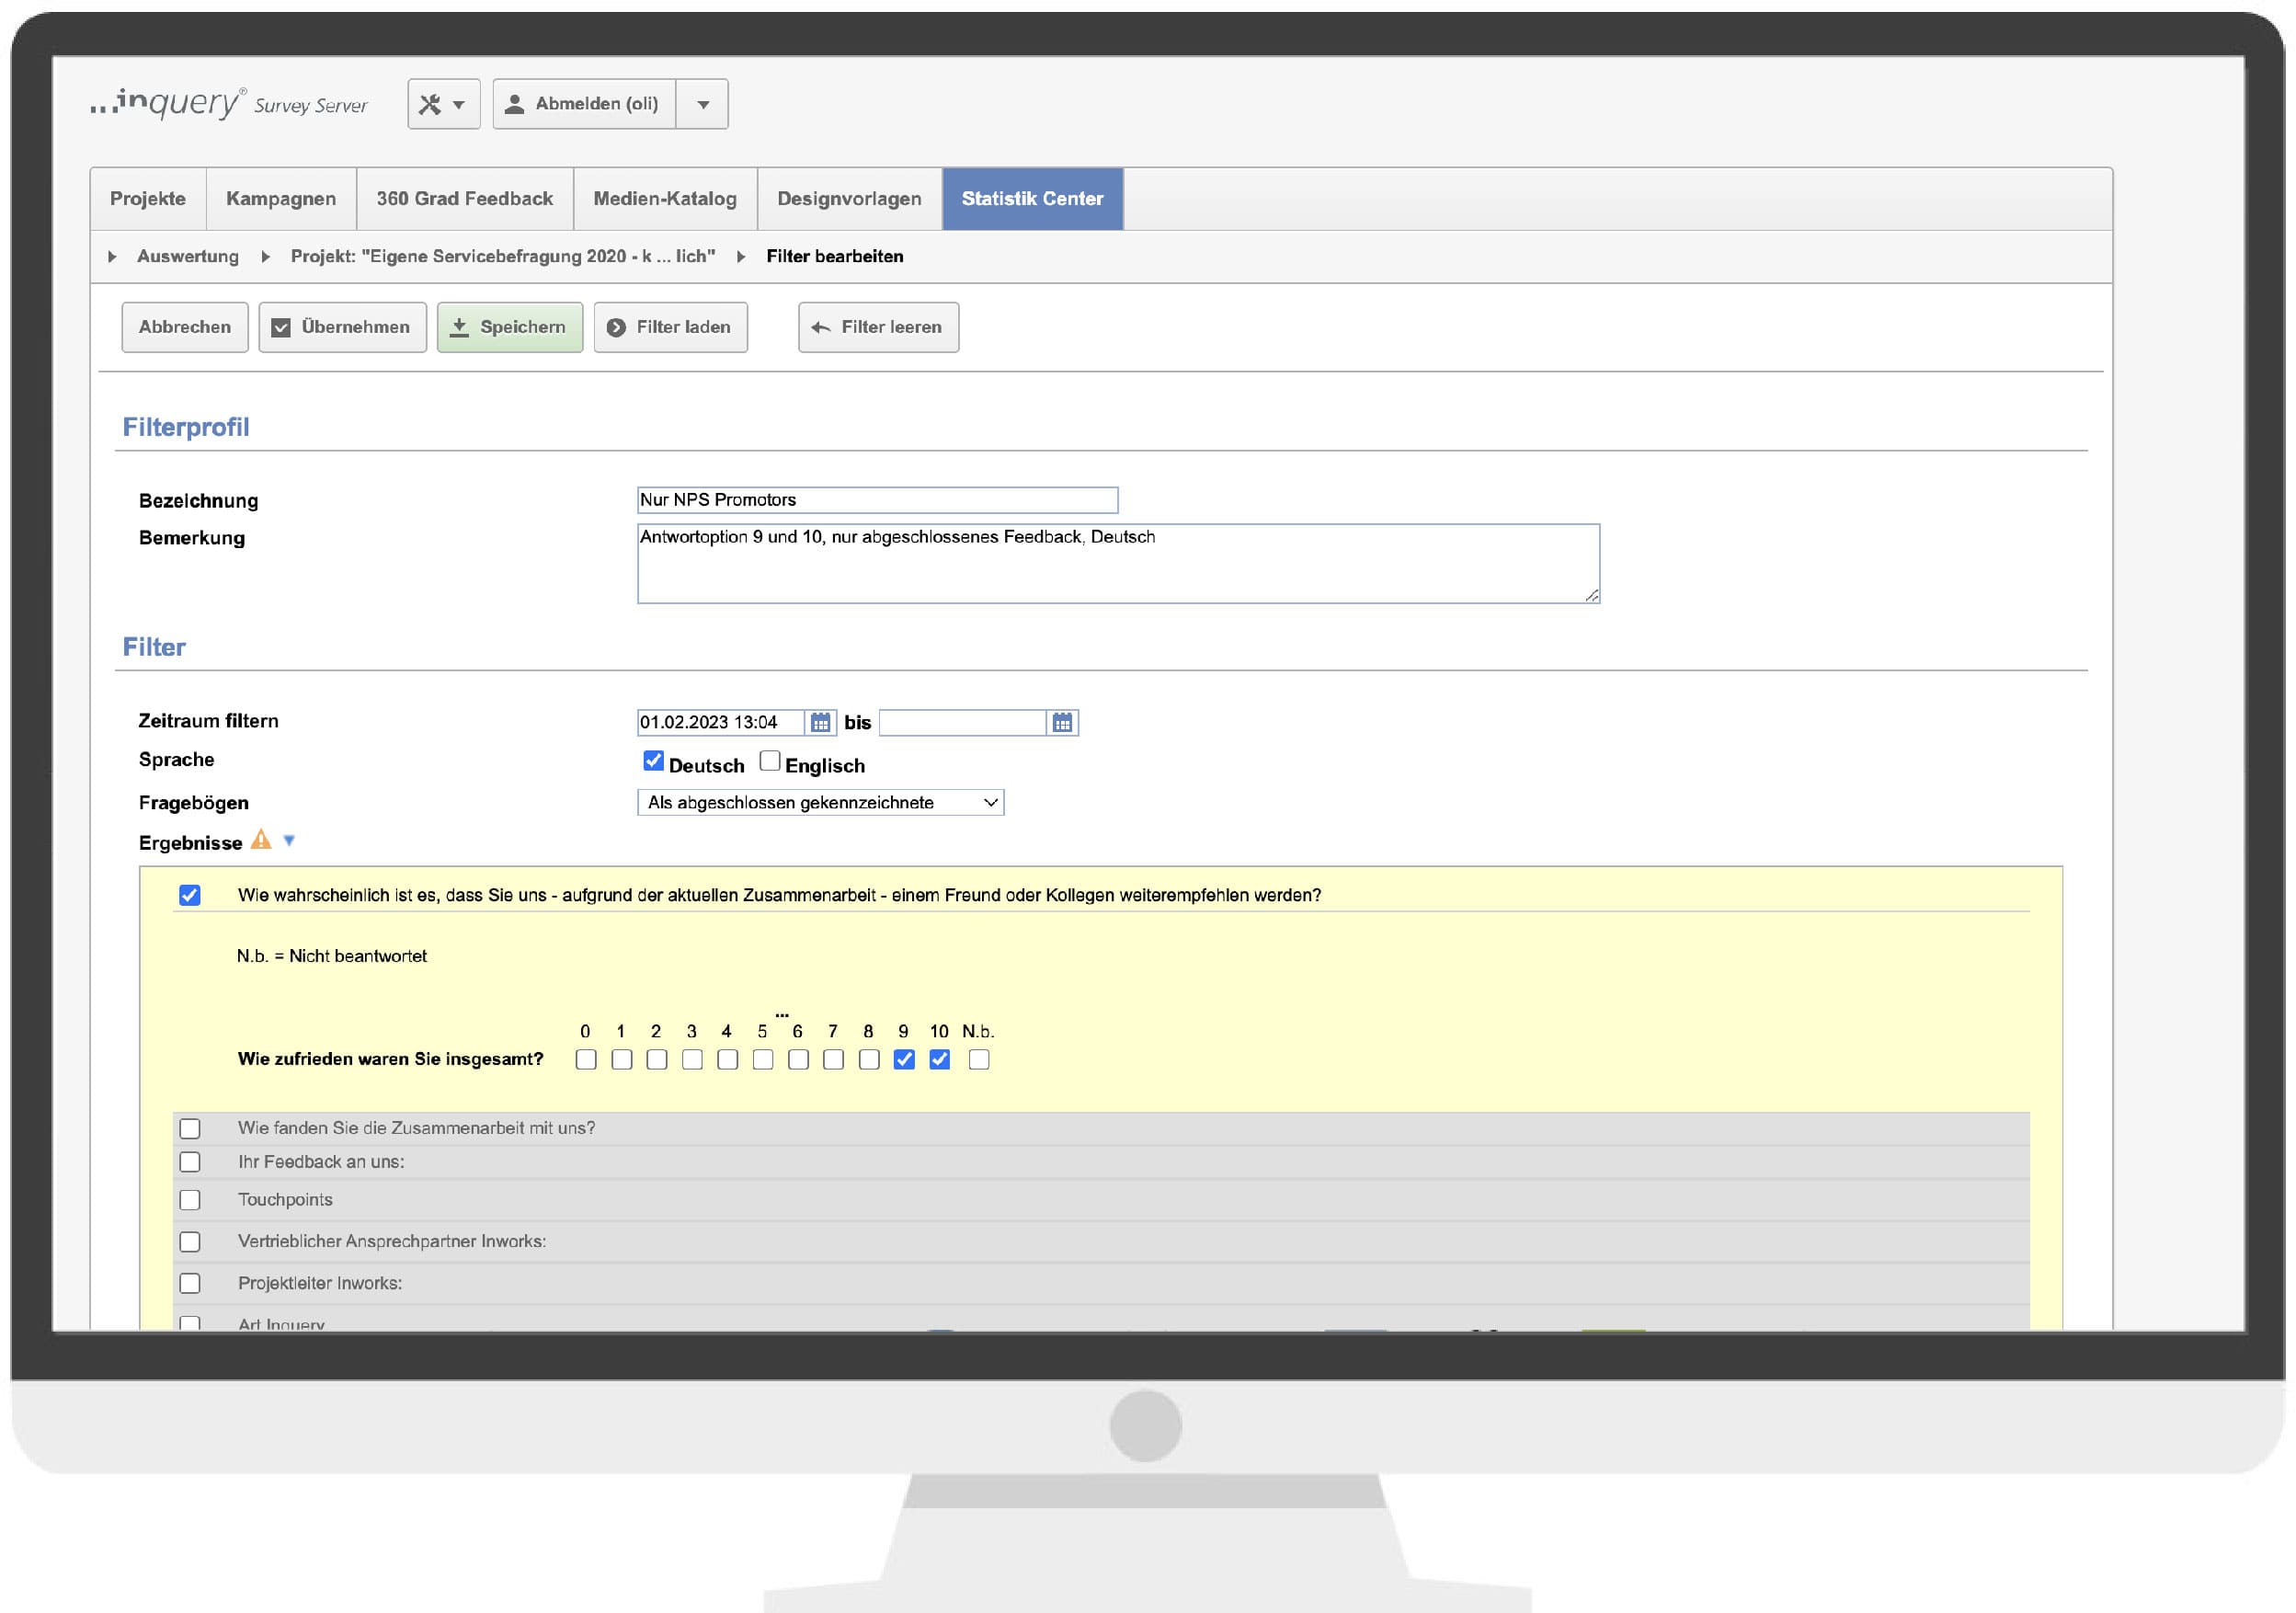Click the Bezeichnung text field
The width and height of the screenshot is (2296, 1613).
click(x=878, y=500)
